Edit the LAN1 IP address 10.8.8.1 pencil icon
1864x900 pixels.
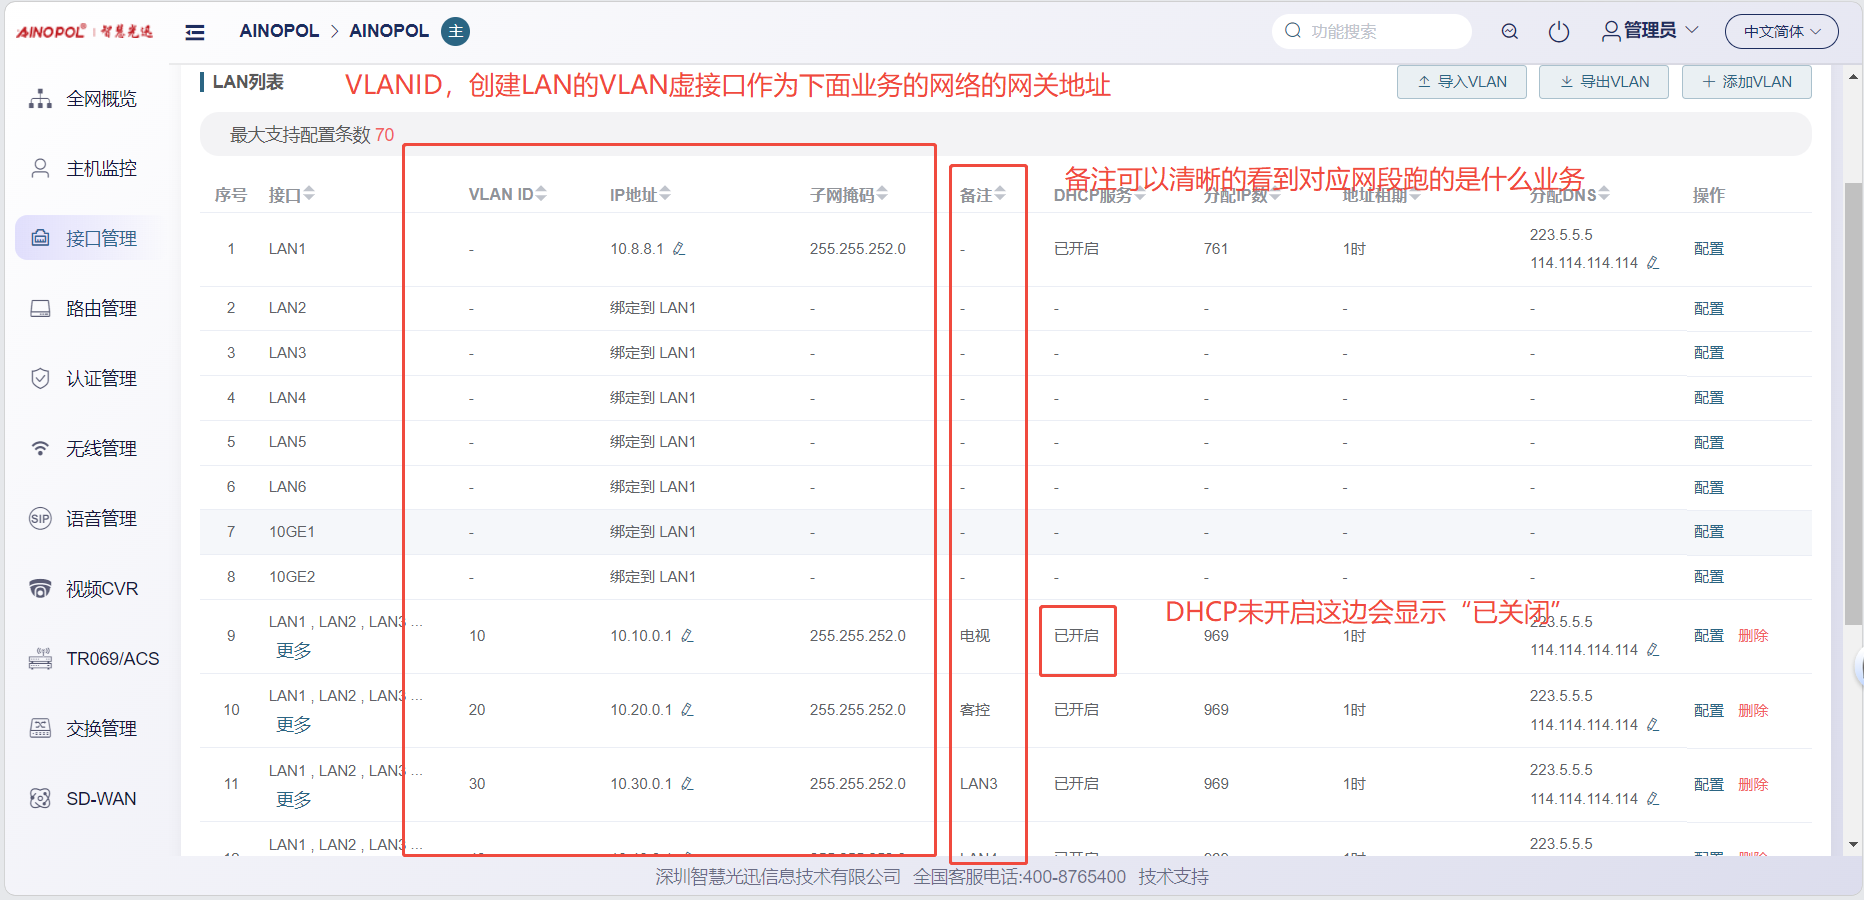tap(679, 249)
